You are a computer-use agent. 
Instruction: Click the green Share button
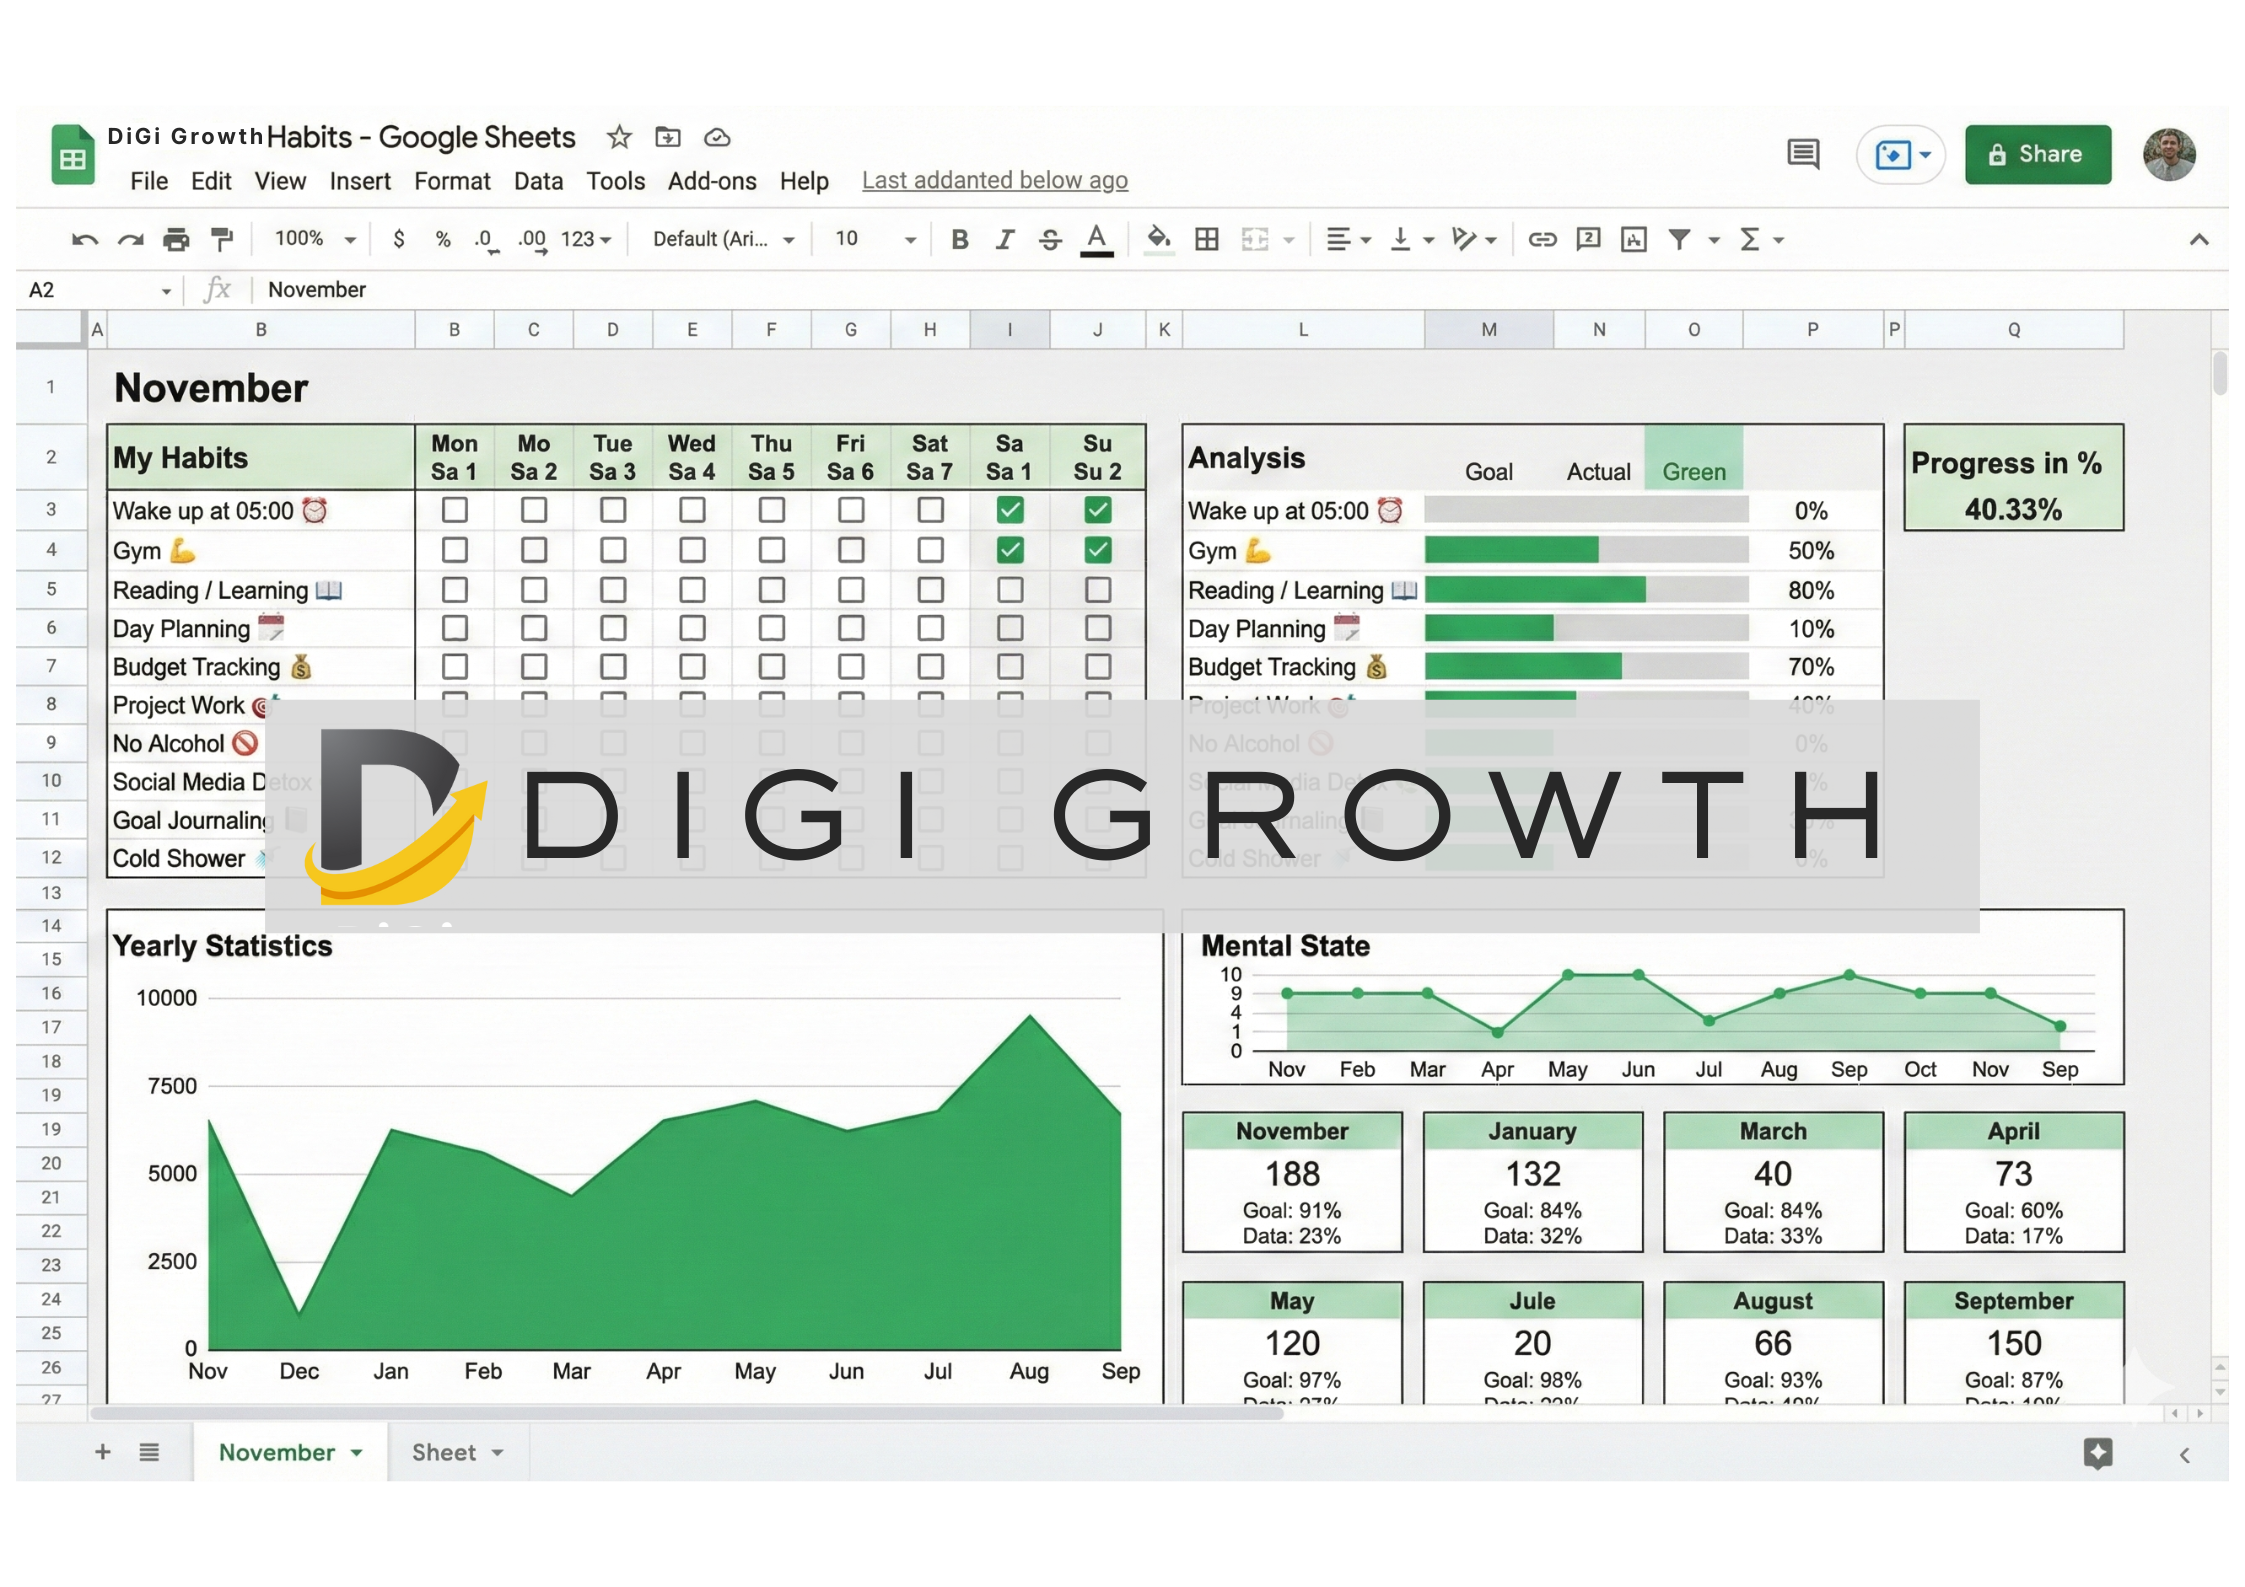(x=2037, y=154)
